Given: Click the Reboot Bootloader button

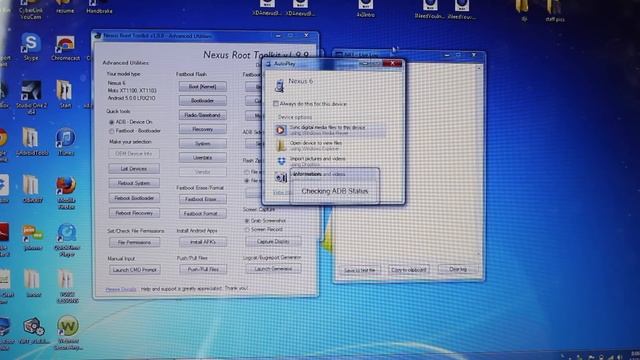Looking at the screenshot, I should tap(134, 198).
